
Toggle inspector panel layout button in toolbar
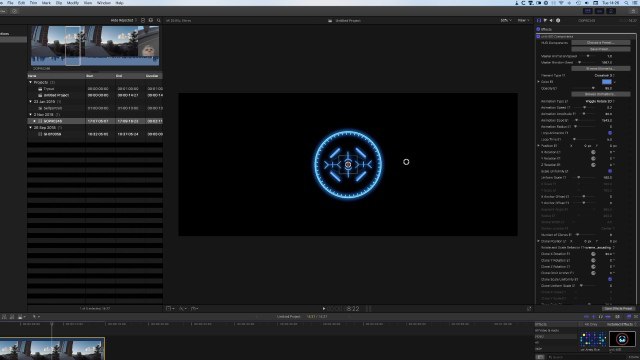click(611, 11)
